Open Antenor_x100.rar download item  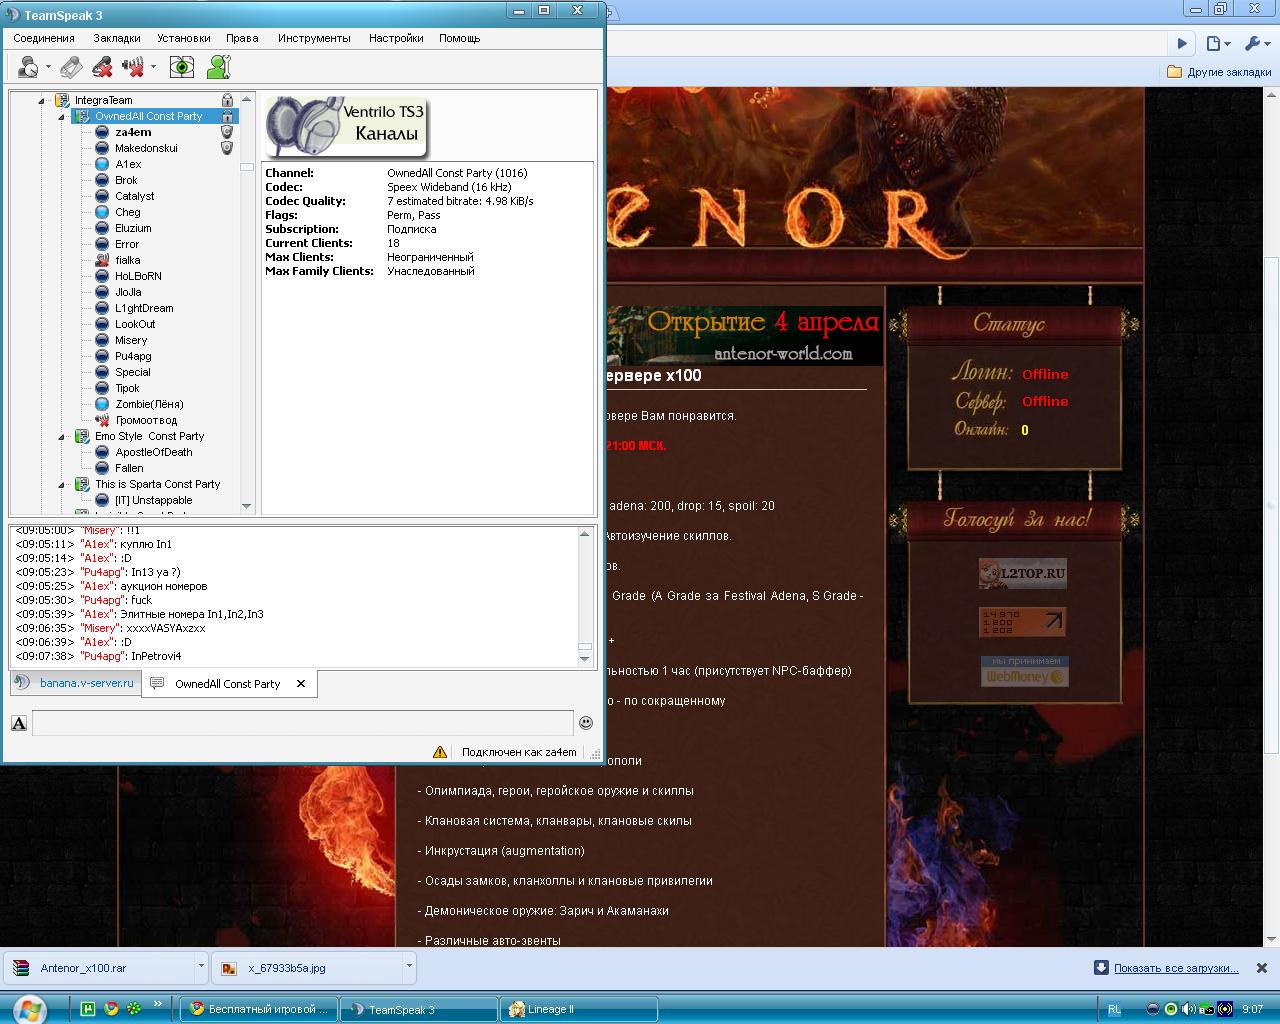pyautogui.click(x=99, y=968)
